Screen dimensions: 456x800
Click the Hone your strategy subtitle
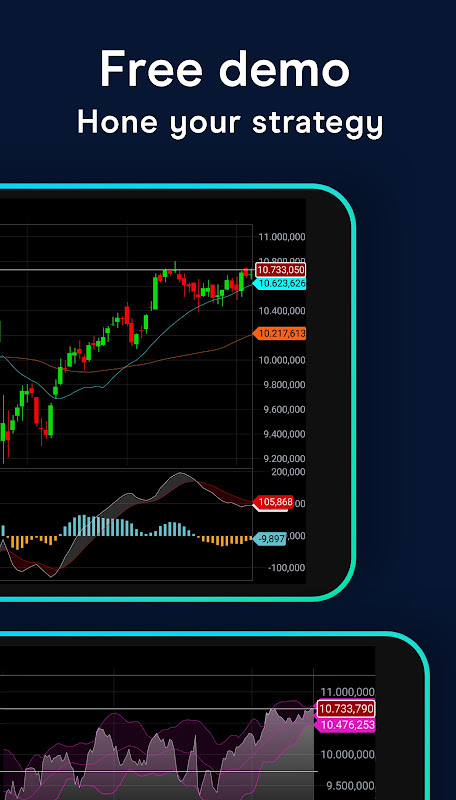[230, 123]
